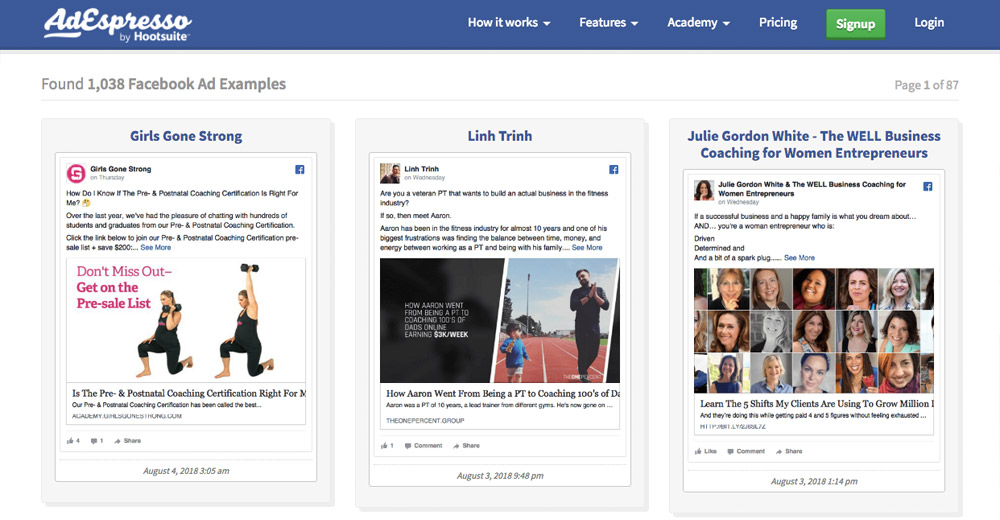Click the Linh Trinh profile photo
This screenshot has width=1000, height=520.
tap(390, 173)
